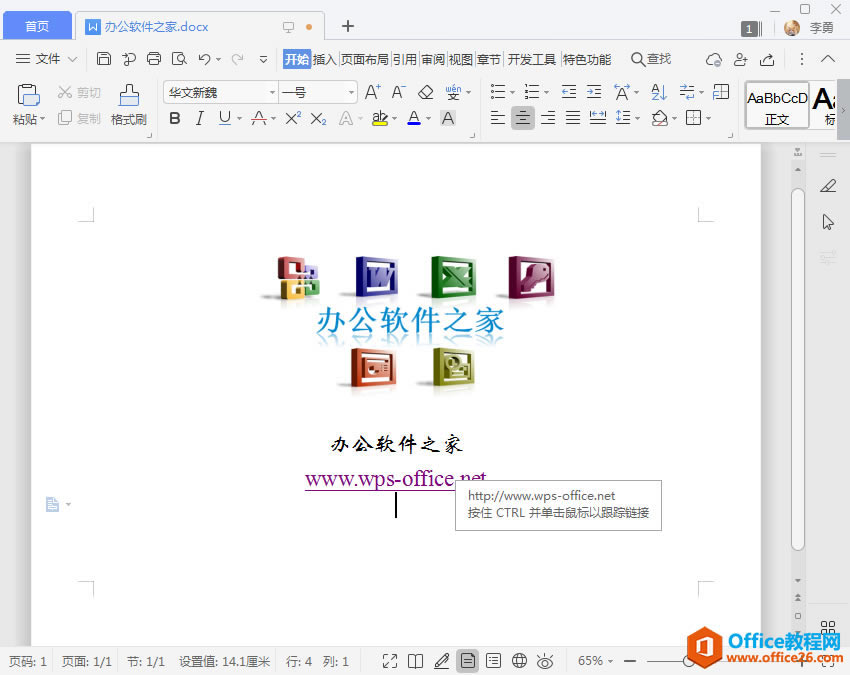Switch to the 插入 tab
This screenshot has height=675, width=850.
[x=325, y=59]
